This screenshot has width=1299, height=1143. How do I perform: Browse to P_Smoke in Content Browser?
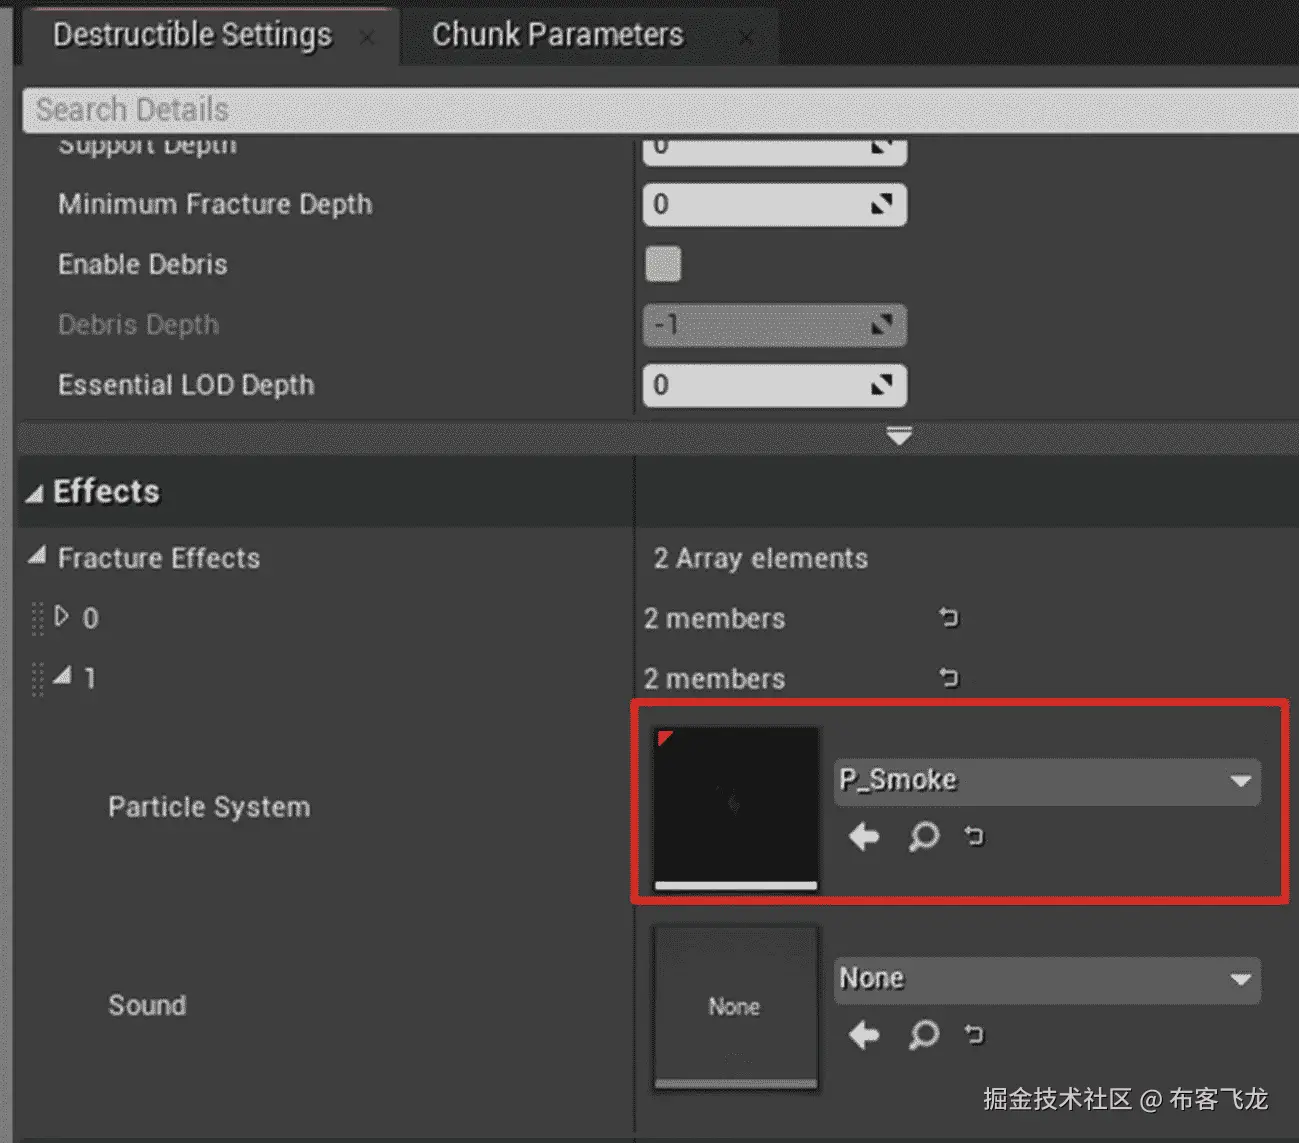[924, 836]
